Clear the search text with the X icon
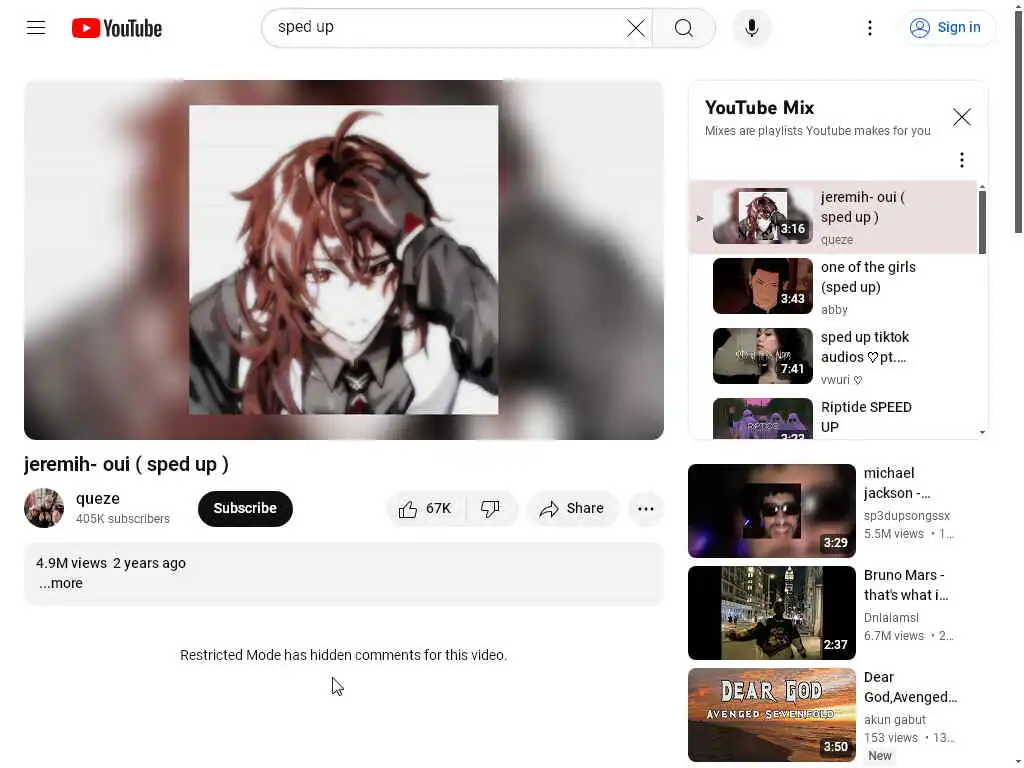The image size is (1024, 768). [x=635, y=28]
